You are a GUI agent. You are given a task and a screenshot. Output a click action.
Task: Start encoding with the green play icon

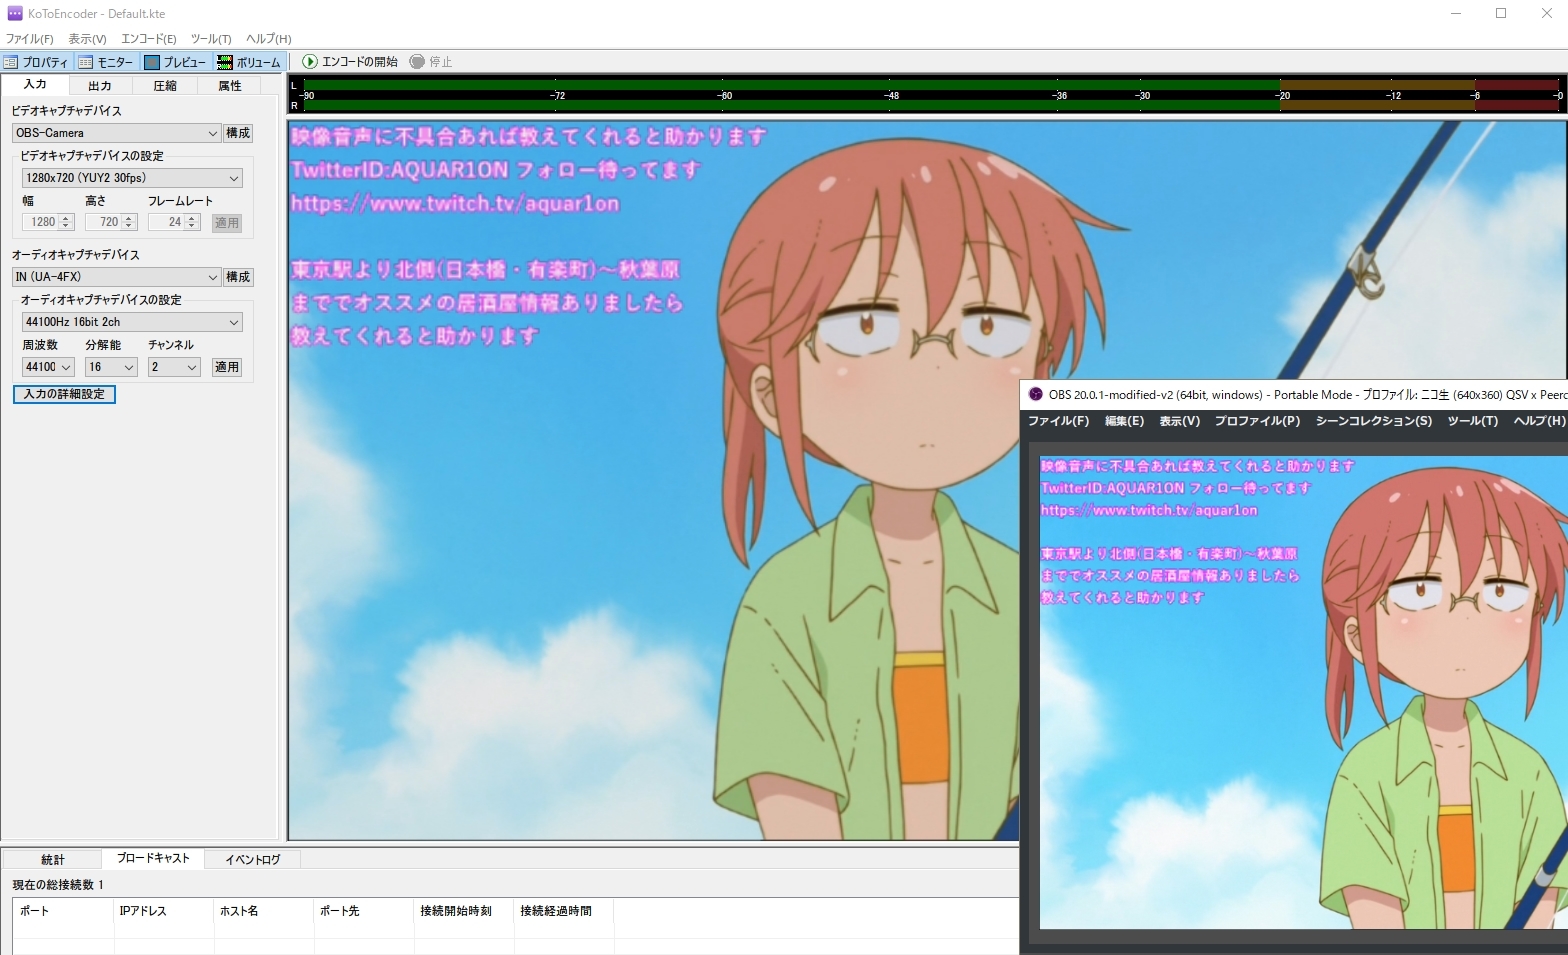tap(350, 62)
